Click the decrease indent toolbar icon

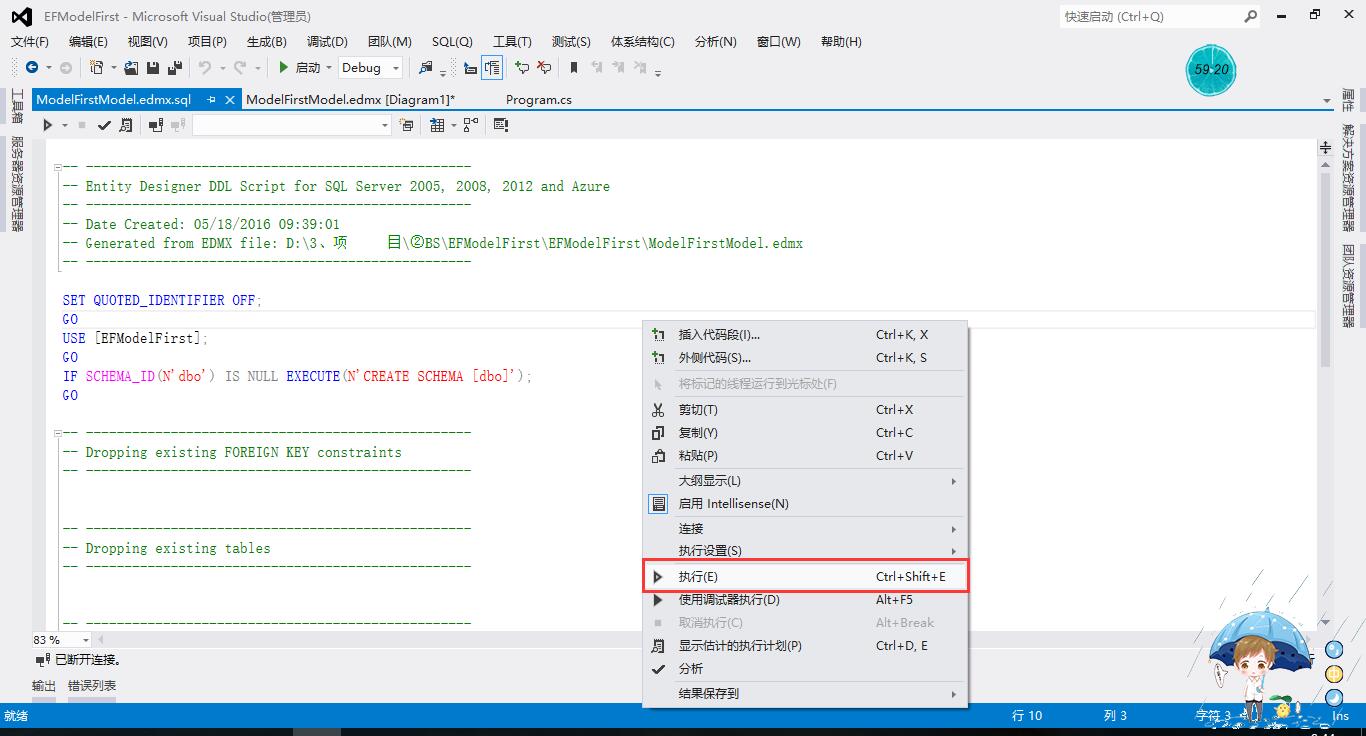click(x=470, y=67)
